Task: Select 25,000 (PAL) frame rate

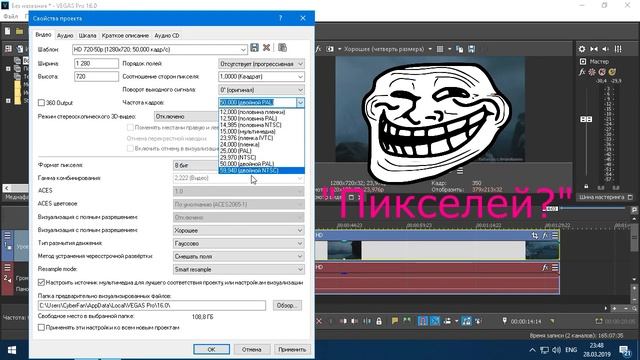Action: tap(261, 151)
